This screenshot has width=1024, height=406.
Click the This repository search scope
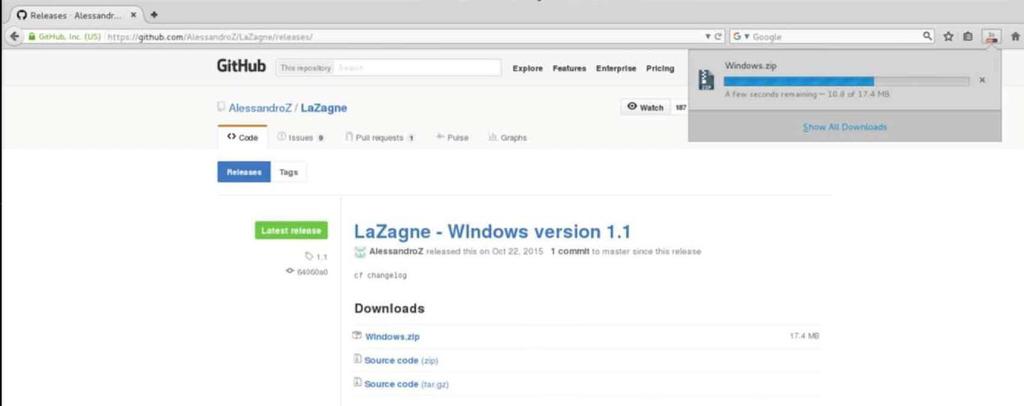(x=306, y=68)
